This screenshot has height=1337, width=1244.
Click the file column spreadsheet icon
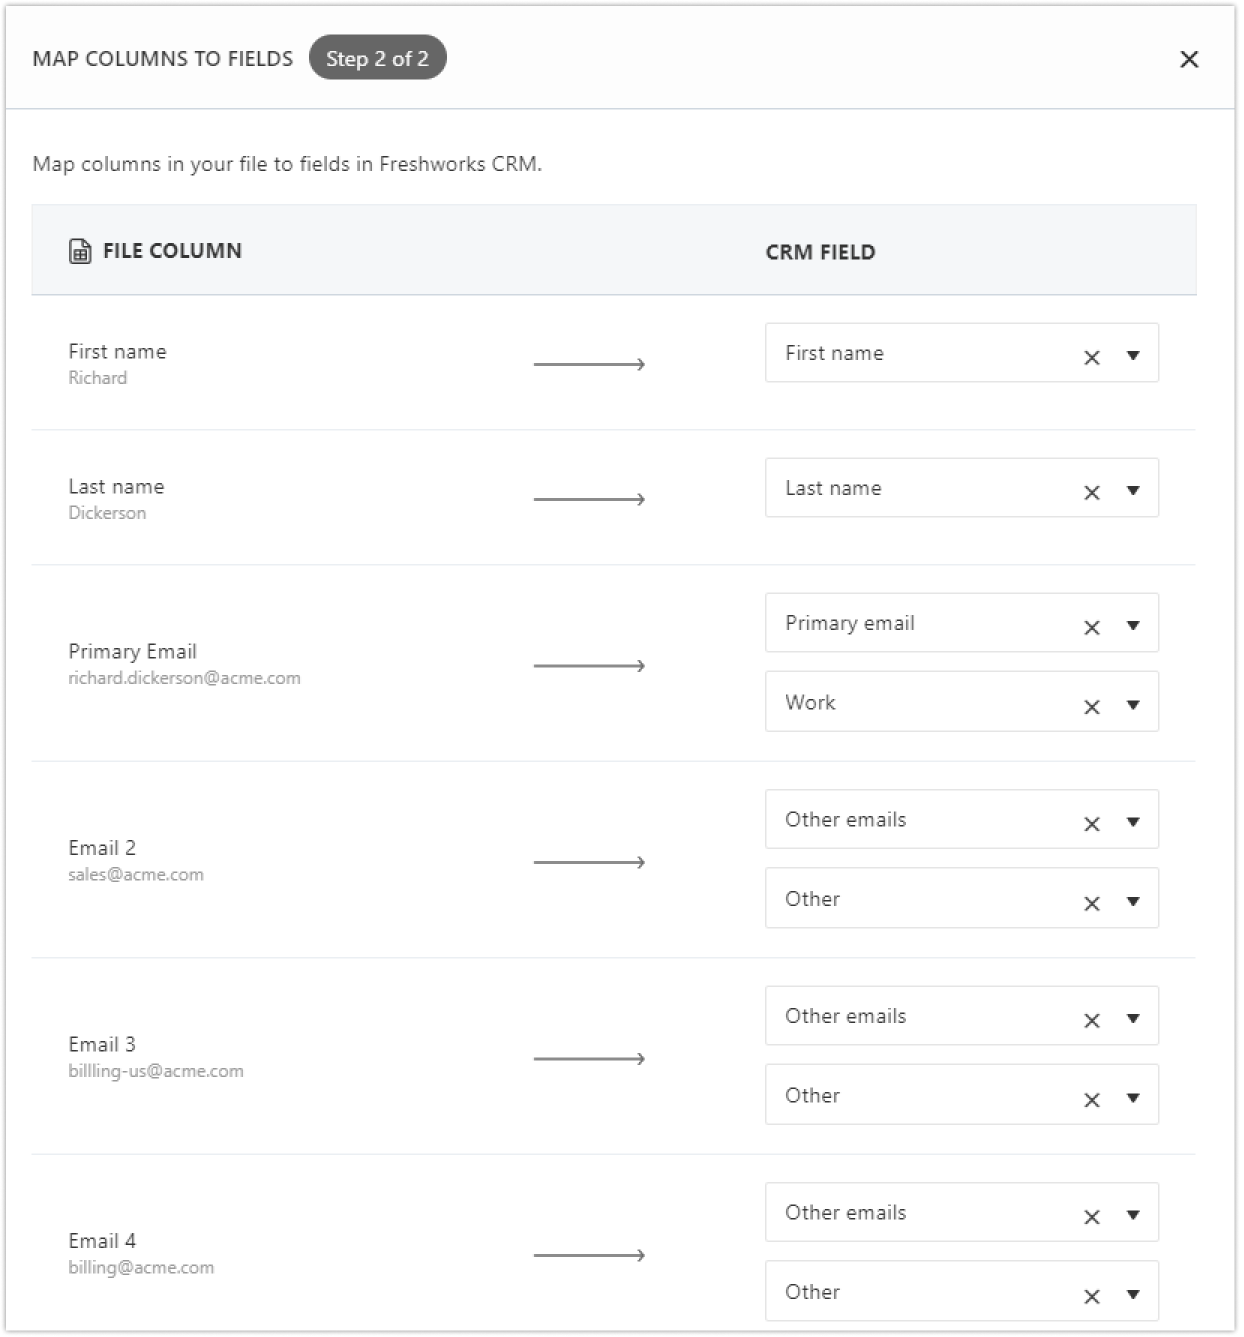[x=79, y=251]
